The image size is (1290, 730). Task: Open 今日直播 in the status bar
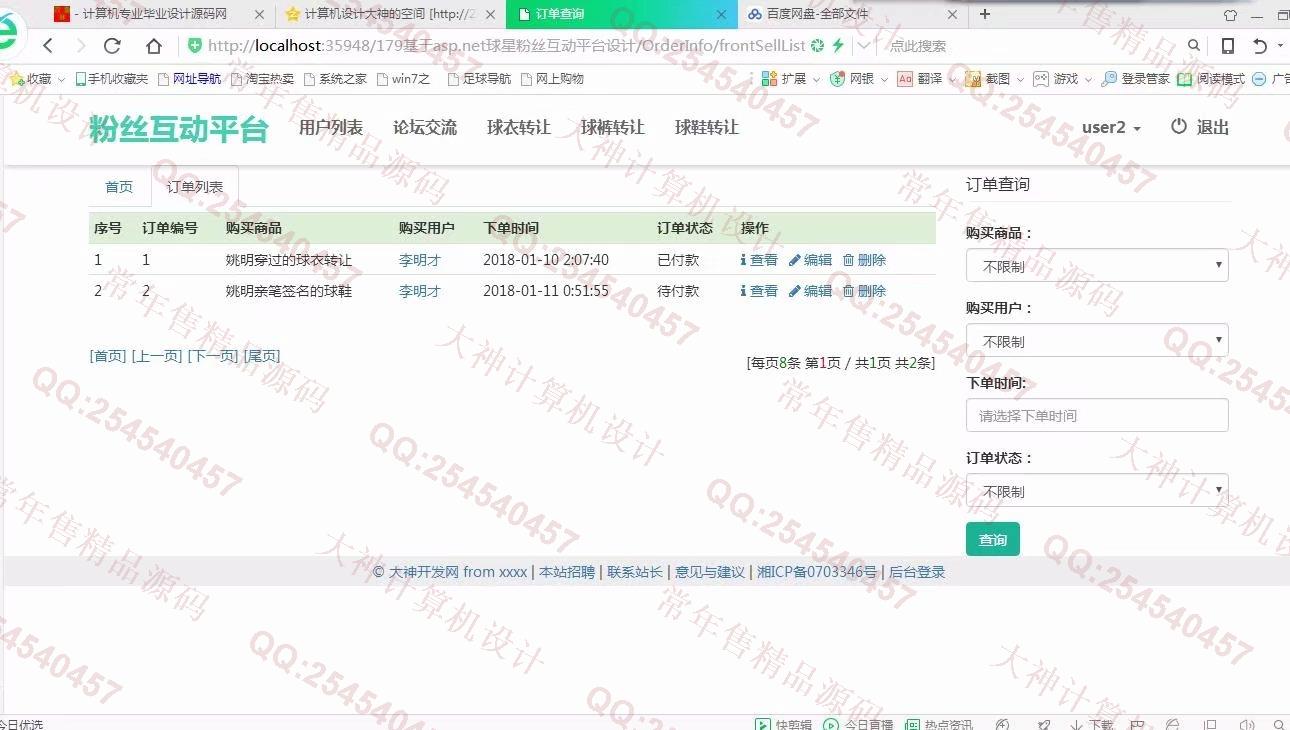pos(858,724)
